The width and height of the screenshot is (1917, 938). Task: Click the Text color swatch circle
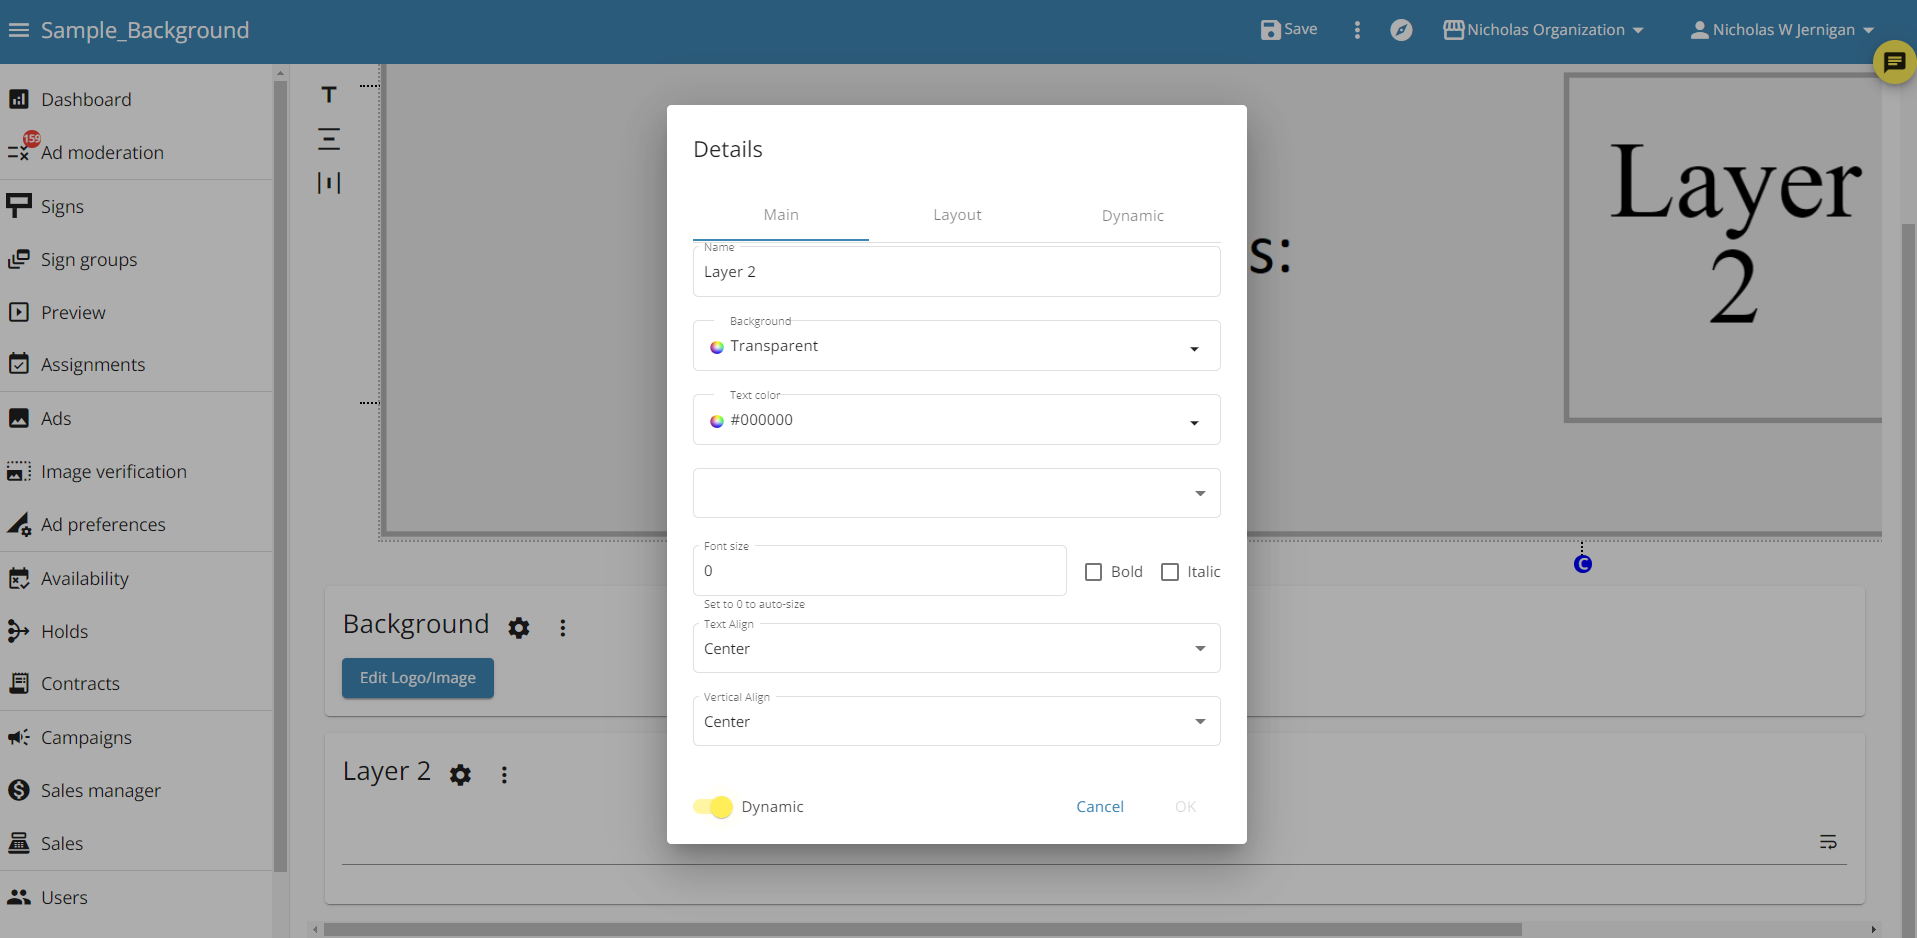(x=717, y=421)
